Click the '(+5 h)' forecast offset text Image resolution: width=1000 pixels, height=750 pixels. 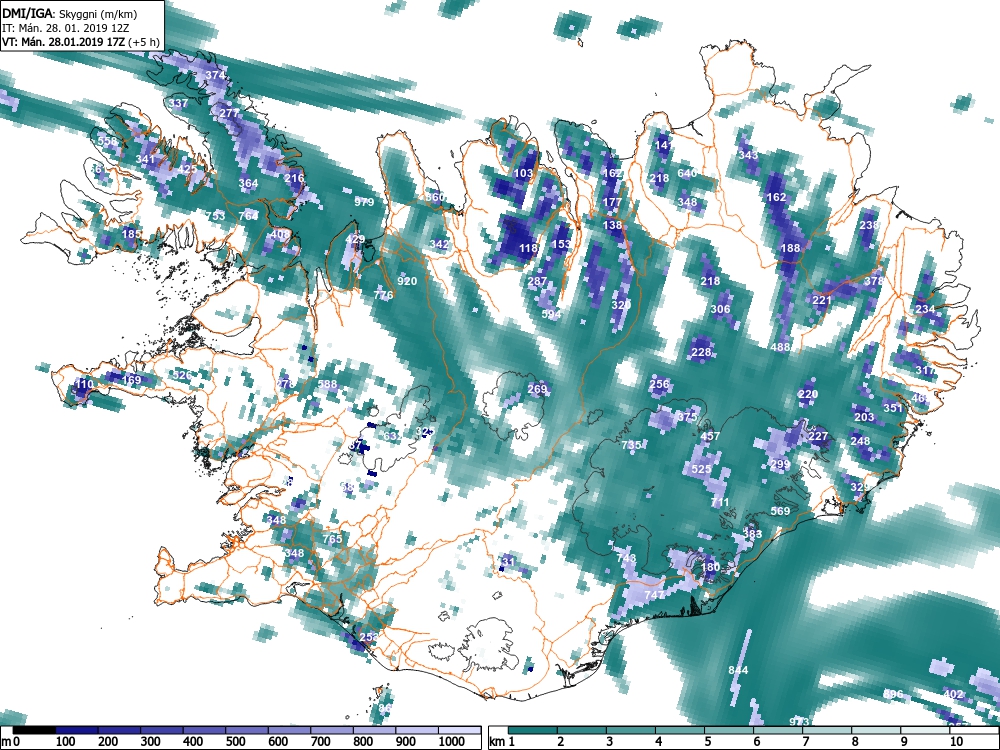pos(144,42)
